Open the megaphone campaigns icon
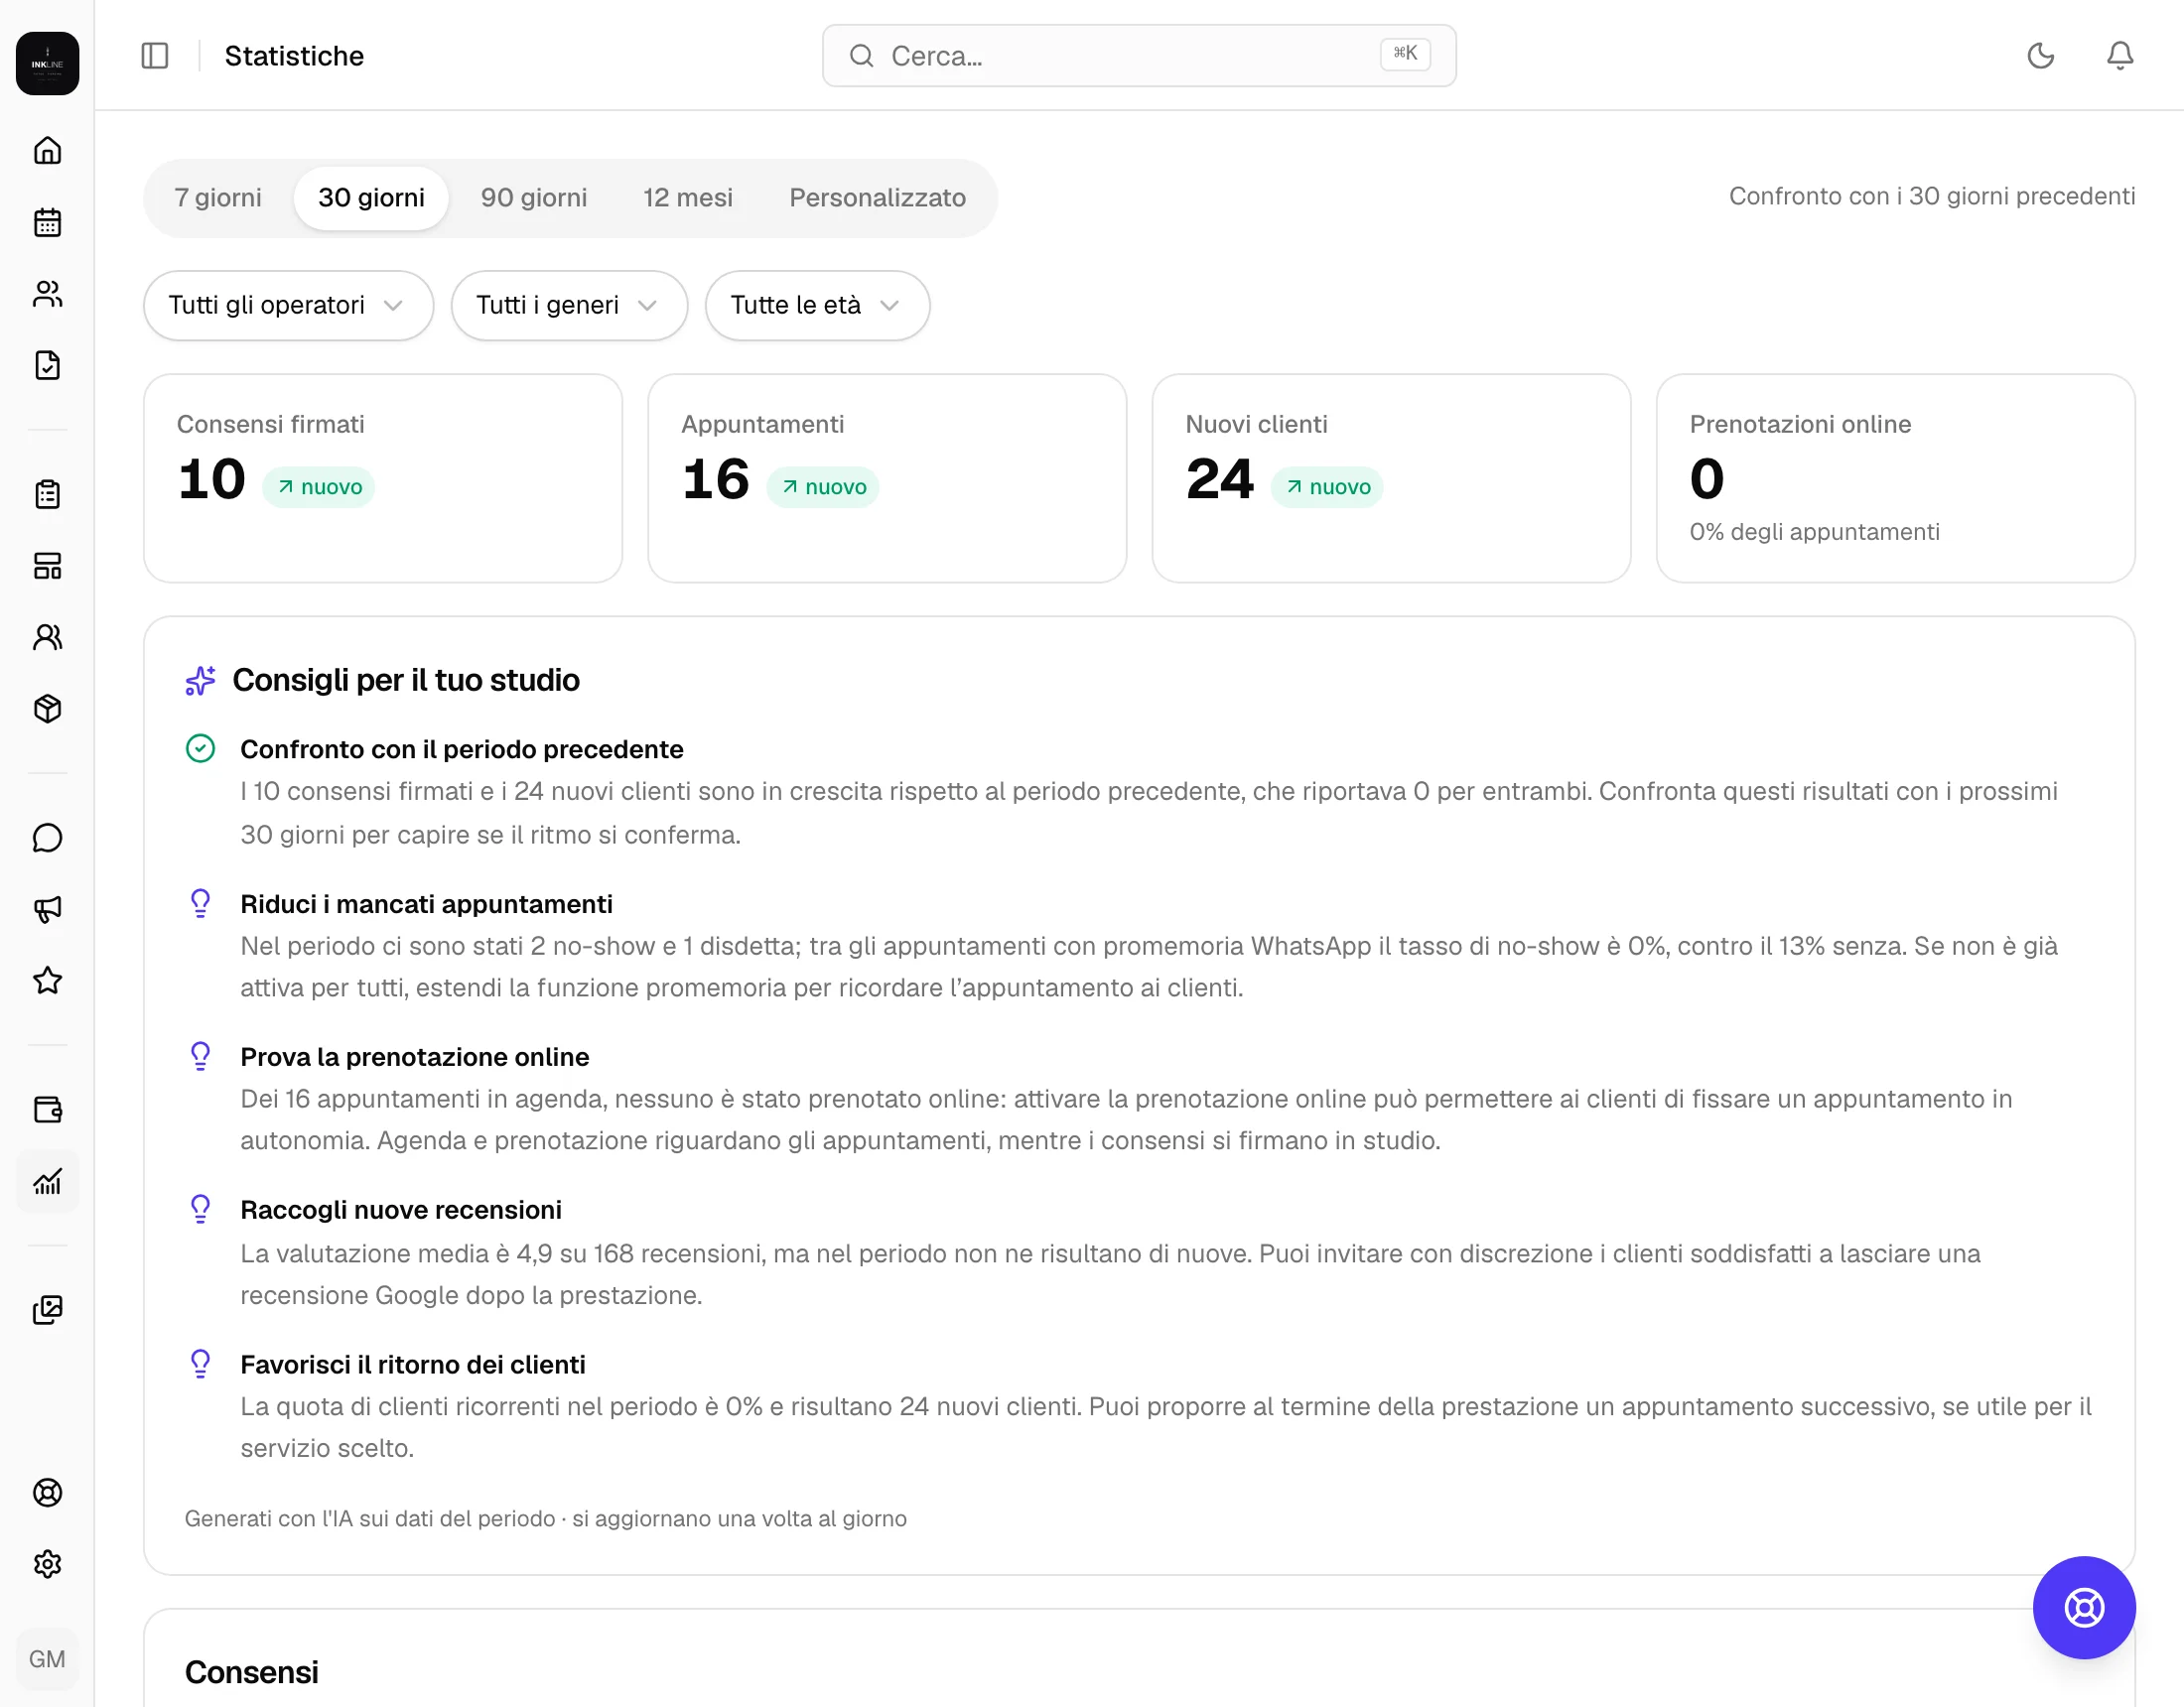The height and width of the screenshot is (1707, 2184). point(47,909)
